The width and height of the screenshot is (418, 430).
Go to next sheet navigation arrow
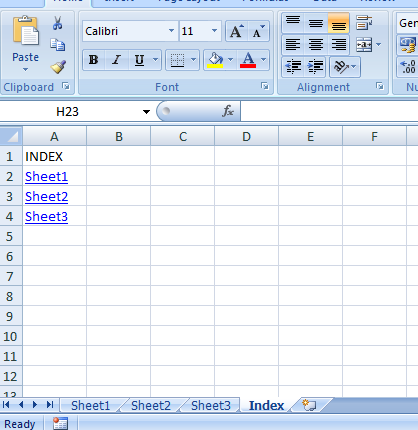click(x=35, y=405)
